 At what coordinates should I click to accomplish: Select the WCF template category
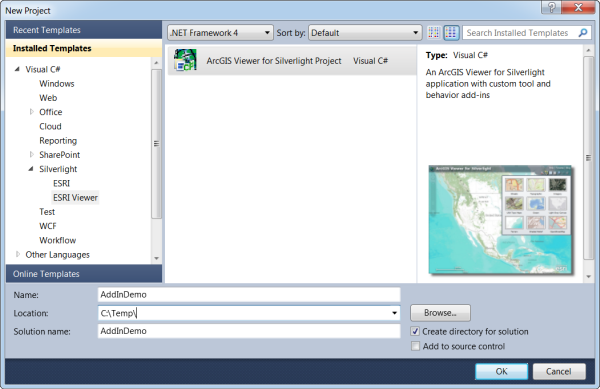(x=48, y=226)
